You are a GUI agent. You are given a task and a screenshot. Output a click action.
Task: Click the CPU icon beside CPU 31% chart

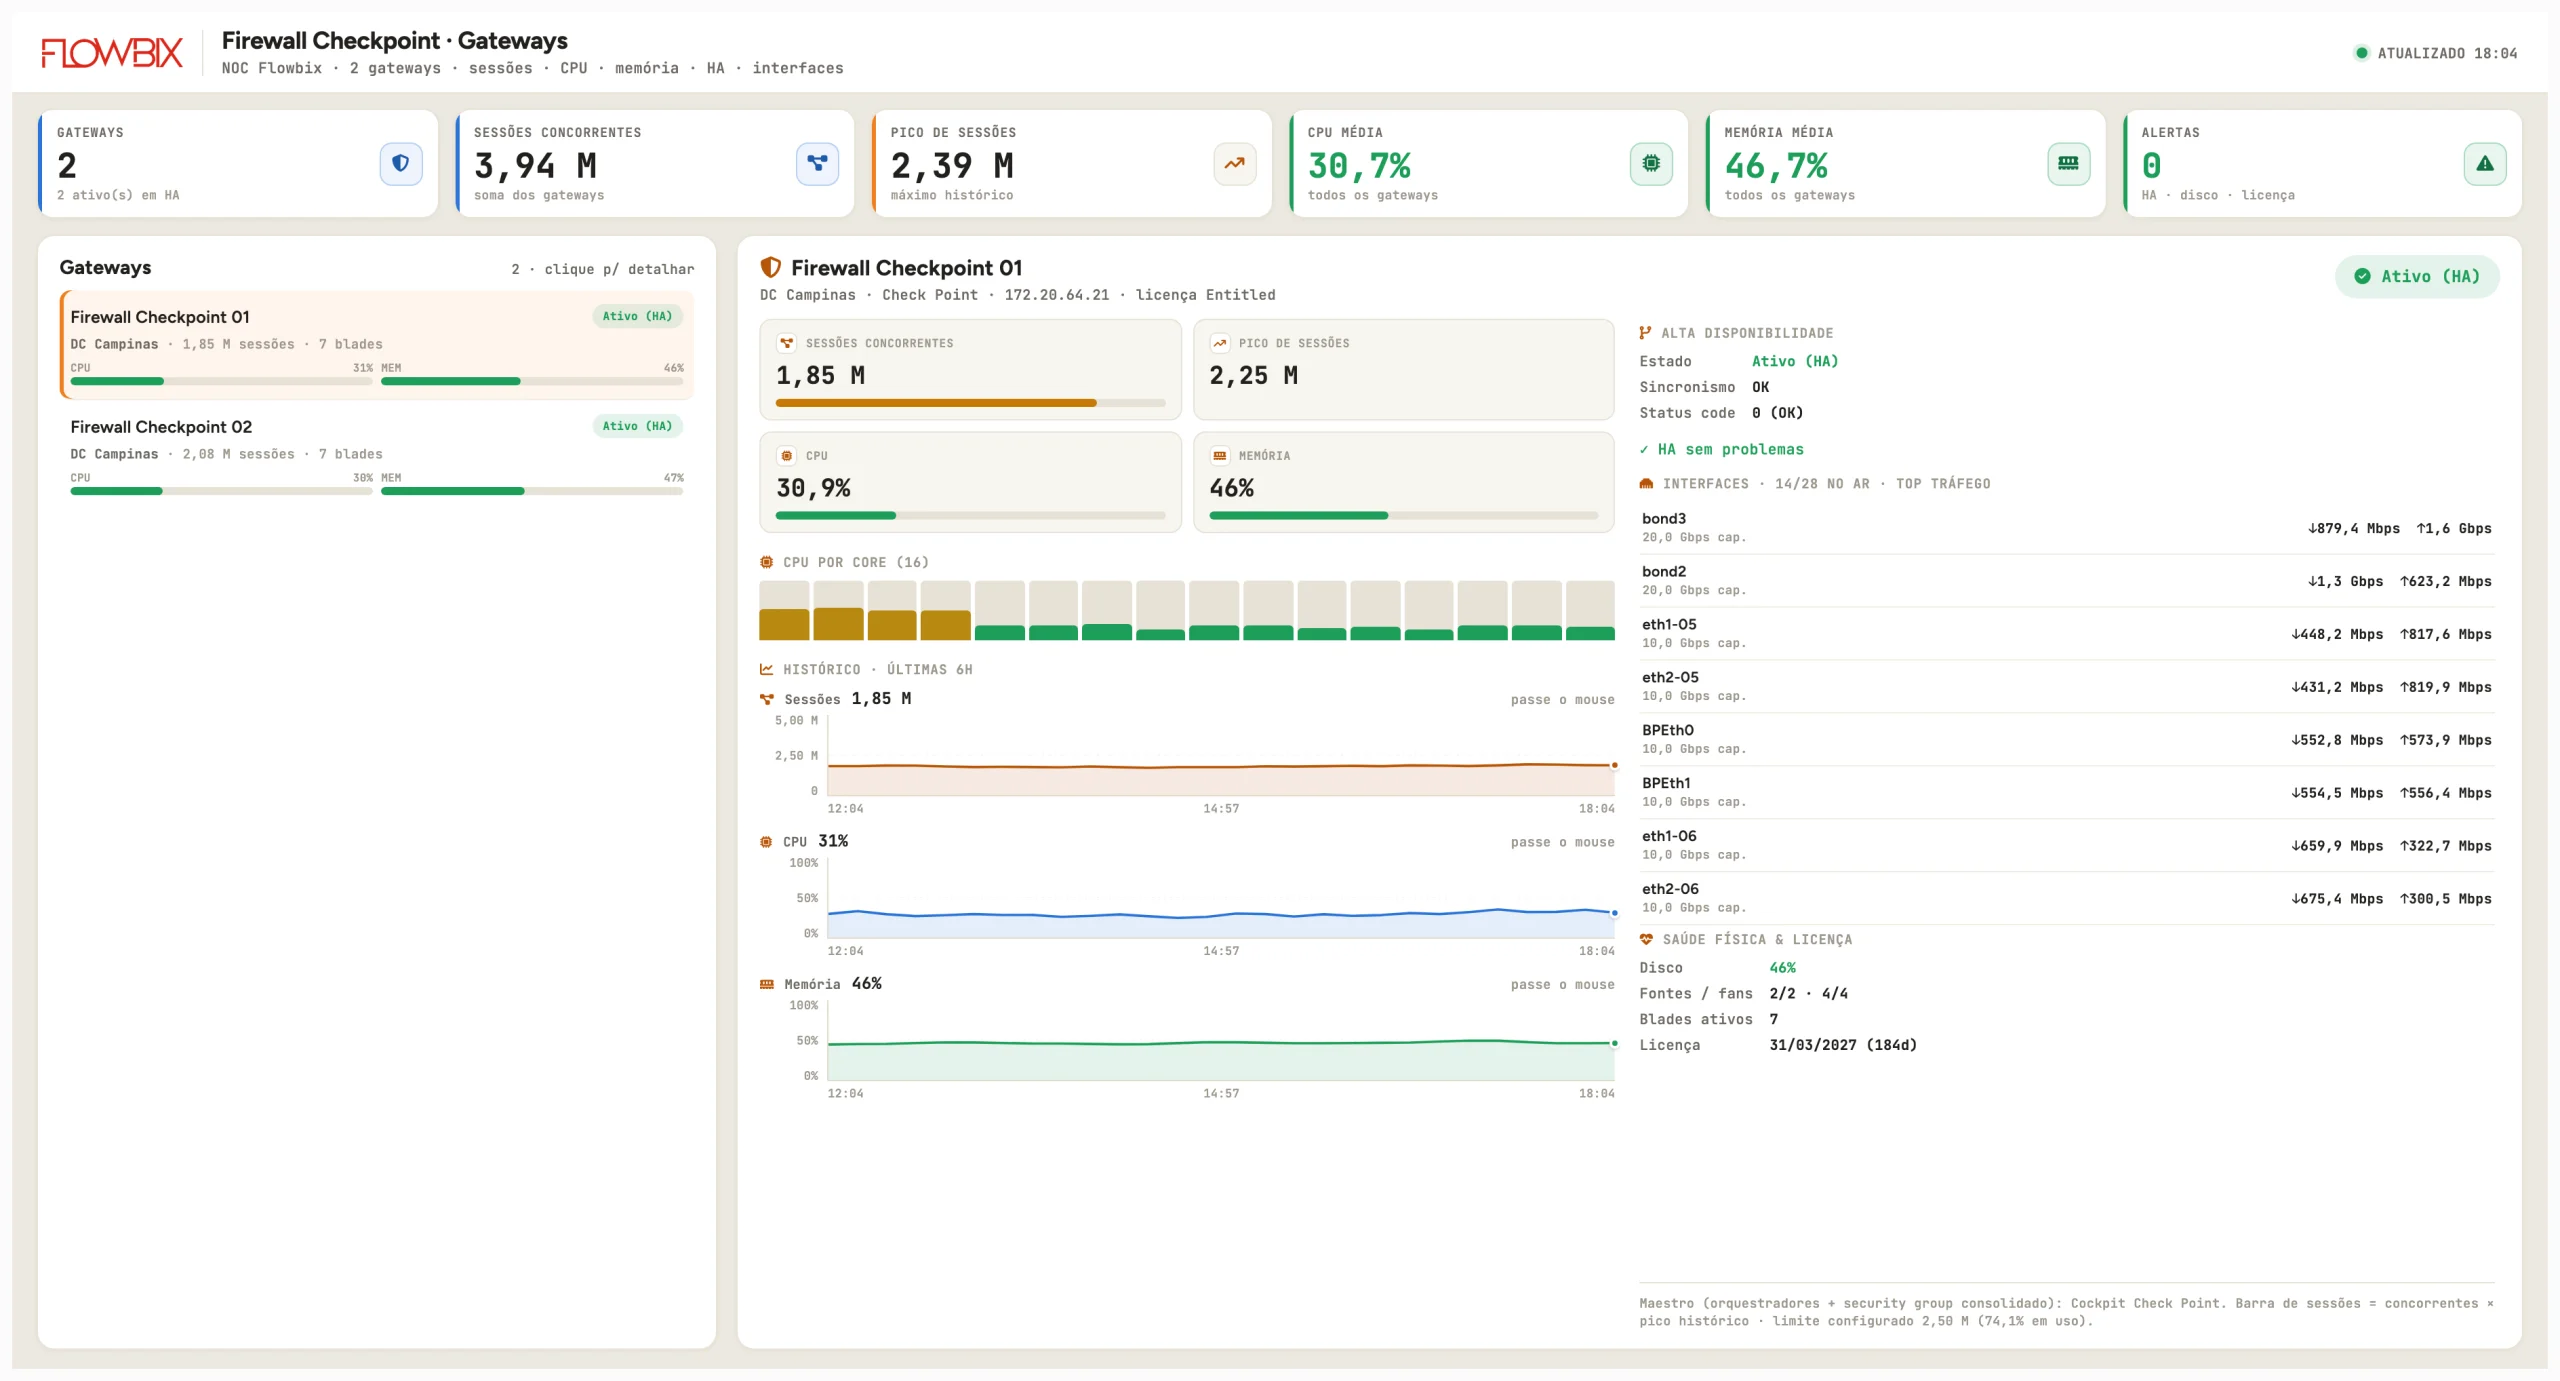[766, 842]
